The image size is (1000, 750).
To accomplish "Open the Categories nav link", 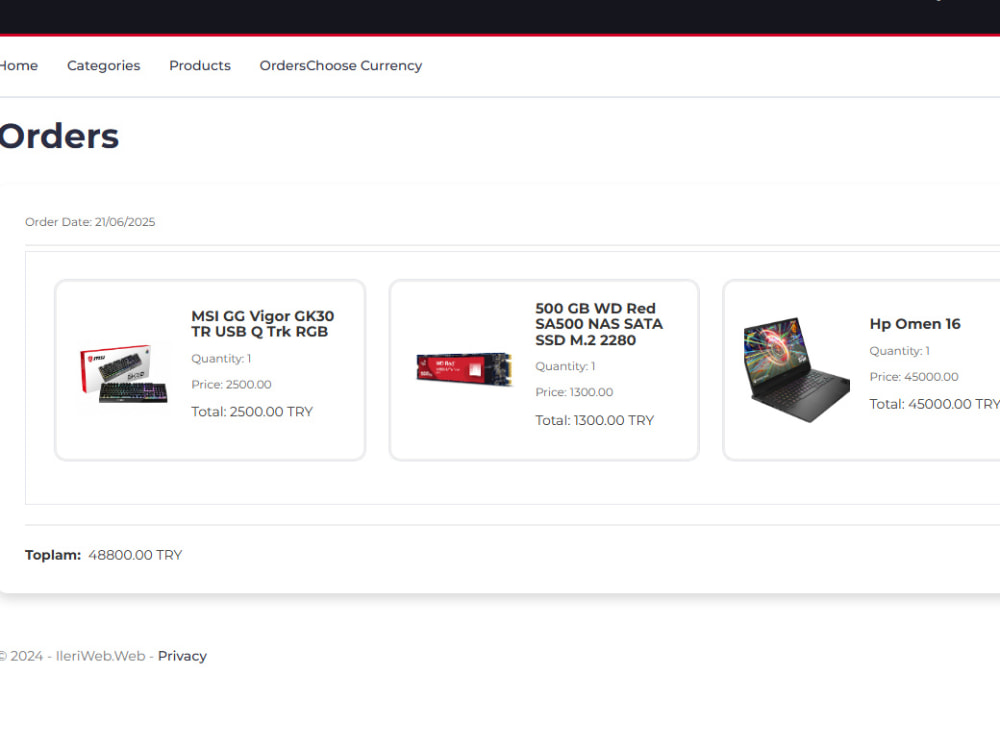I will (103, 66).
